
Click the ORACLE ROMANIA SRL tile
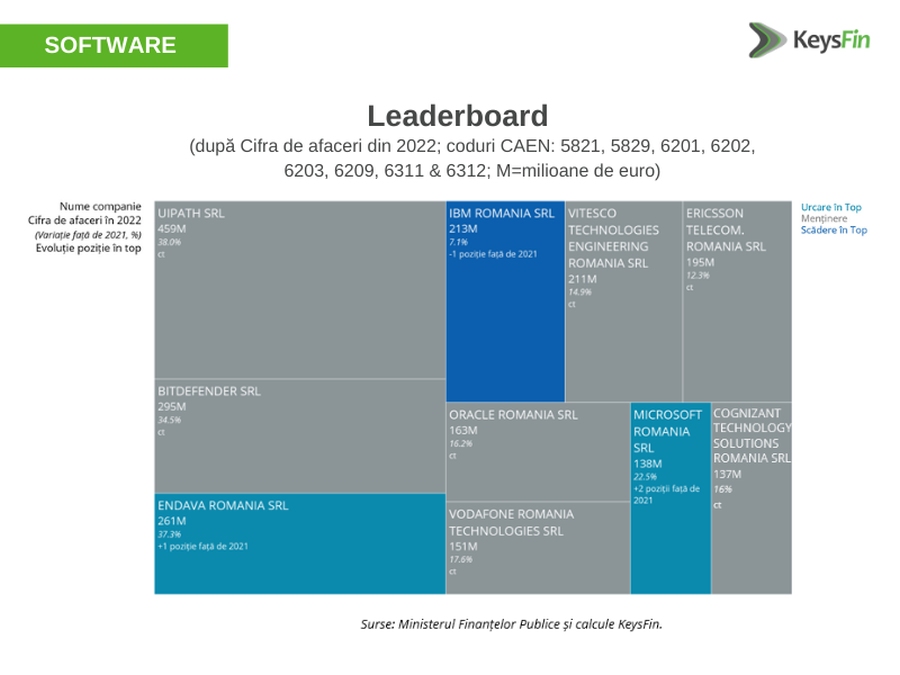click(x=537, y=452)
